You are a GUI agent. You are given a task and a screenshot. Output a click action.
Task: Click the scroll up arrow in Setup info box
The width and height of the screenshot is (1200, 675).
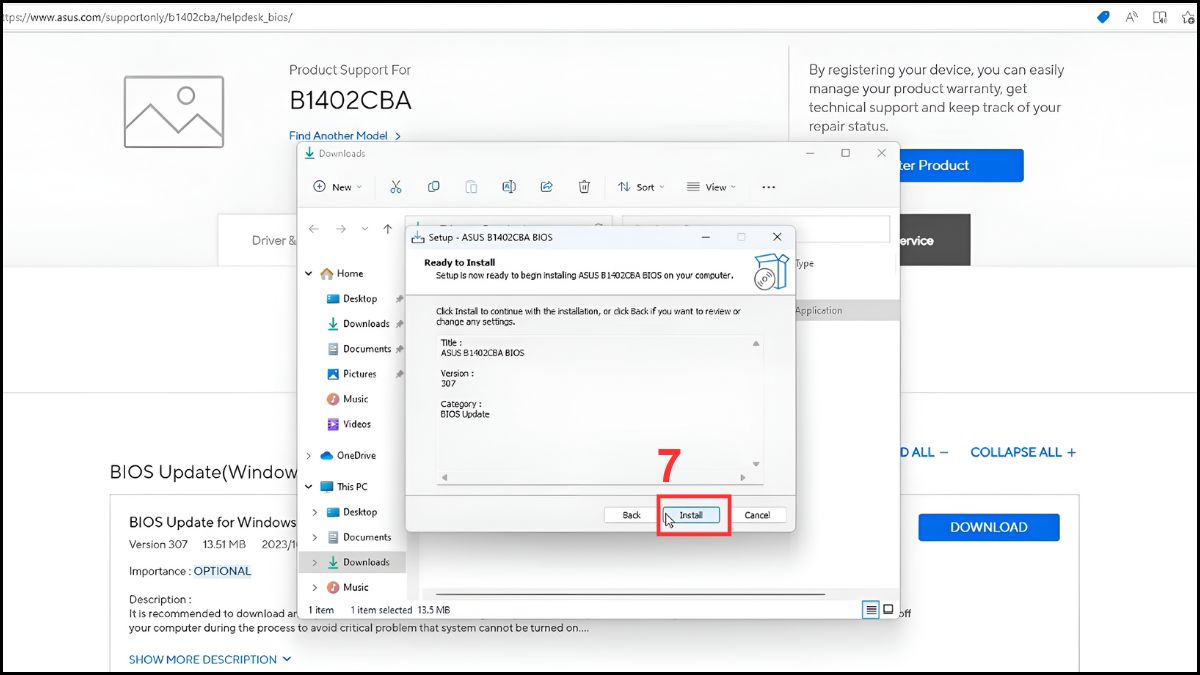pyautogui.click(x=756, y=343)
